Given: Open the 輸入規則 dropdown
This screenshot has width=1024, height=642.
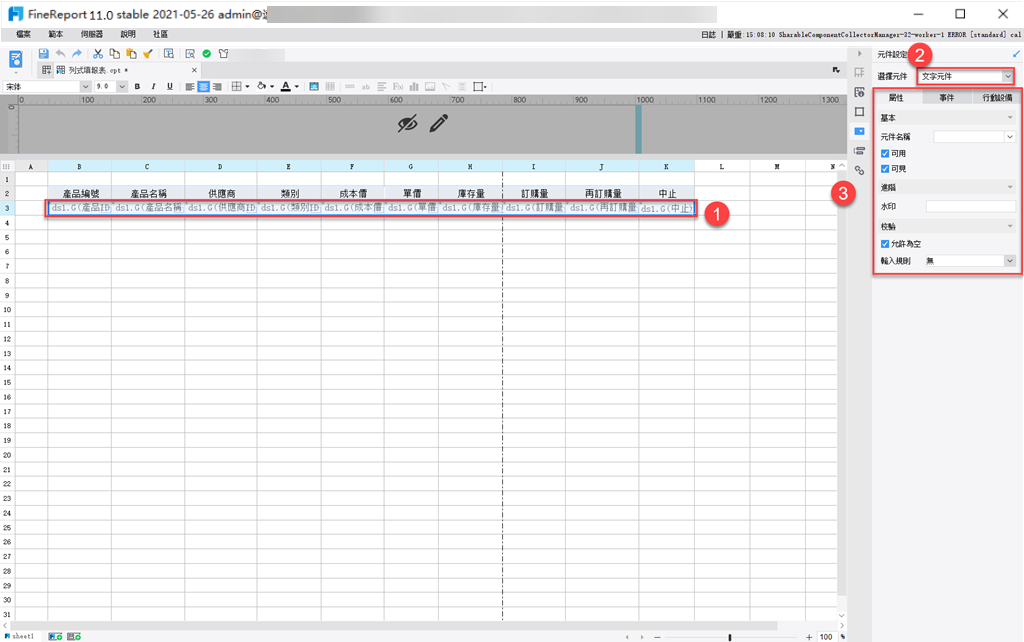Looking at the screenshot, I should [970, 261].
